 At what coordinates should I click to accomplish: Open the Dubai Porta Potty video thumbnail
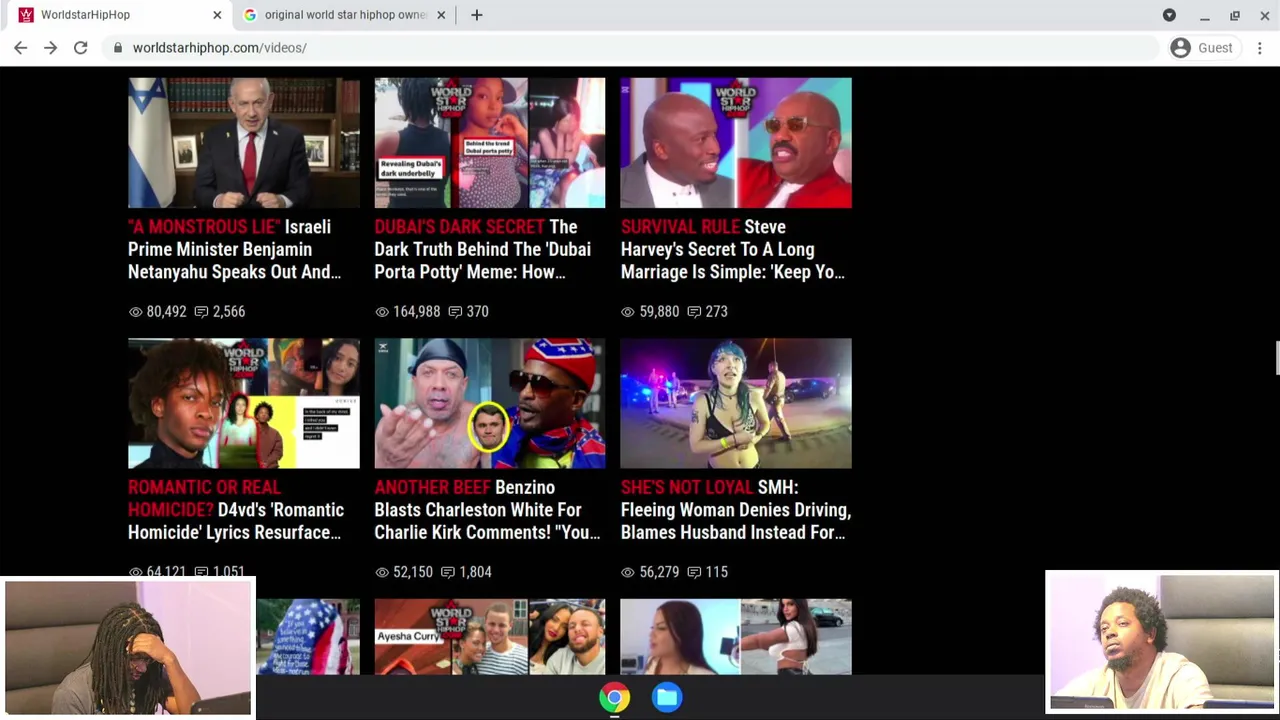click(490, 143)
